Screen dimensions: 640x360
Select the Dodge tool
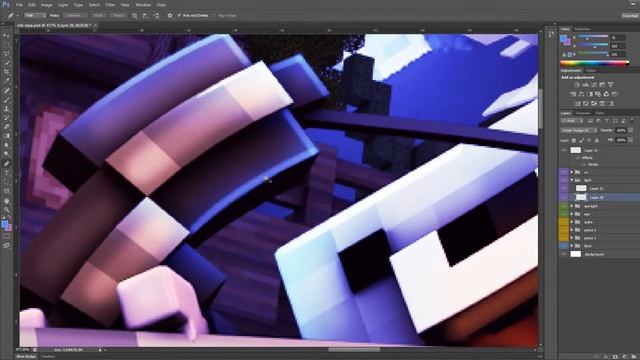pos(7,154)
